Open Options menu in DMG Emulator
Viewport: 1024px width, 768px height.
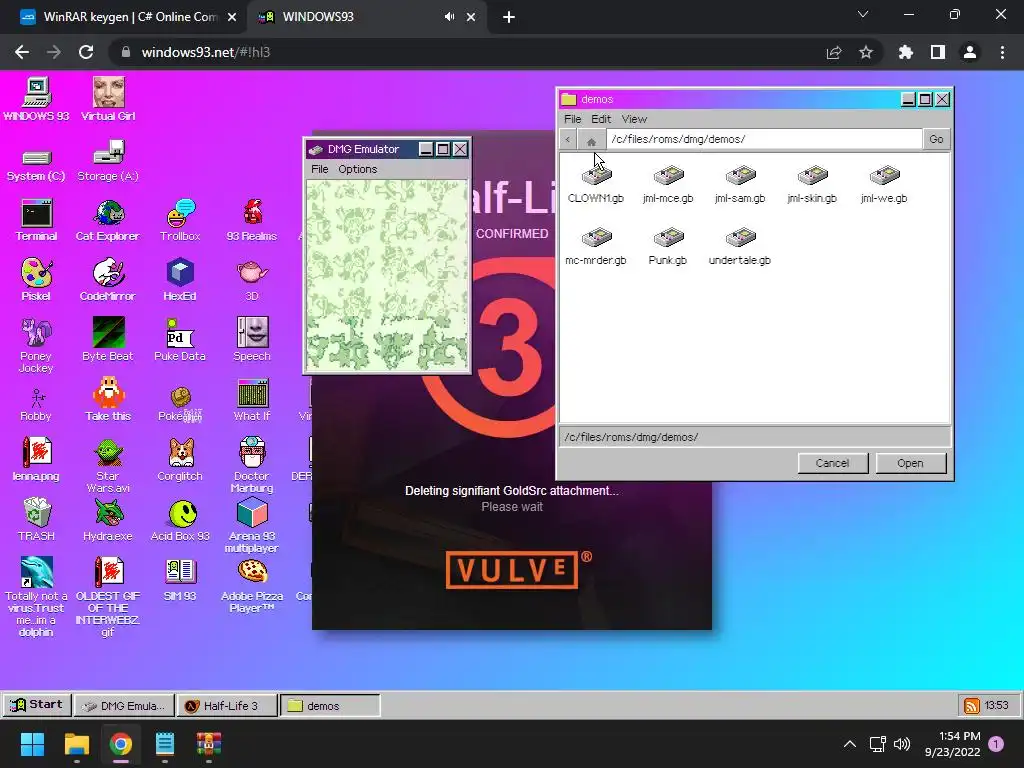click(x=357, y=169)
